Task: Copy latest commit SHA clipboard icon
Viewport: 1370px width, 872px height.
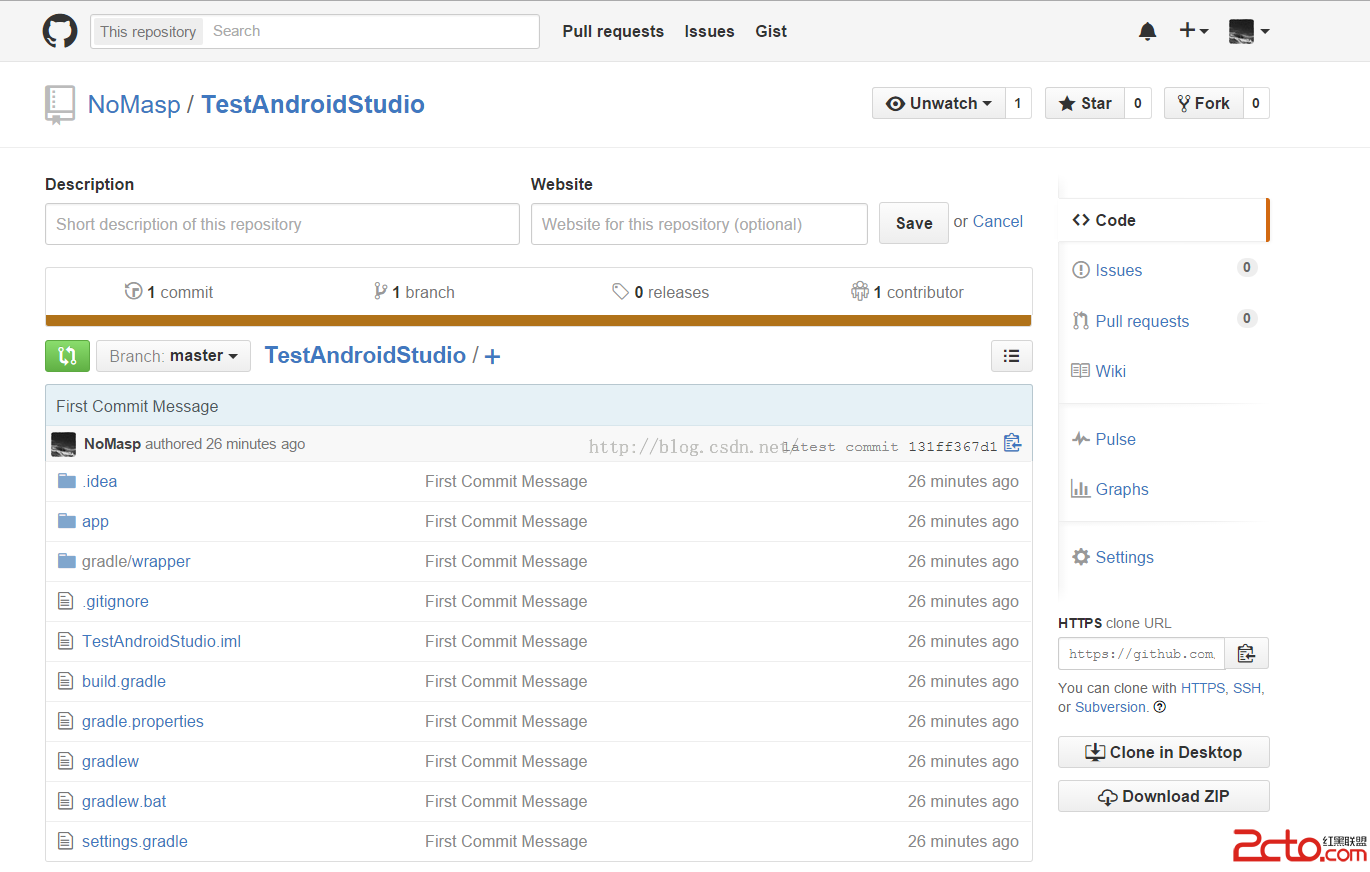Action: coord(1012,443)
